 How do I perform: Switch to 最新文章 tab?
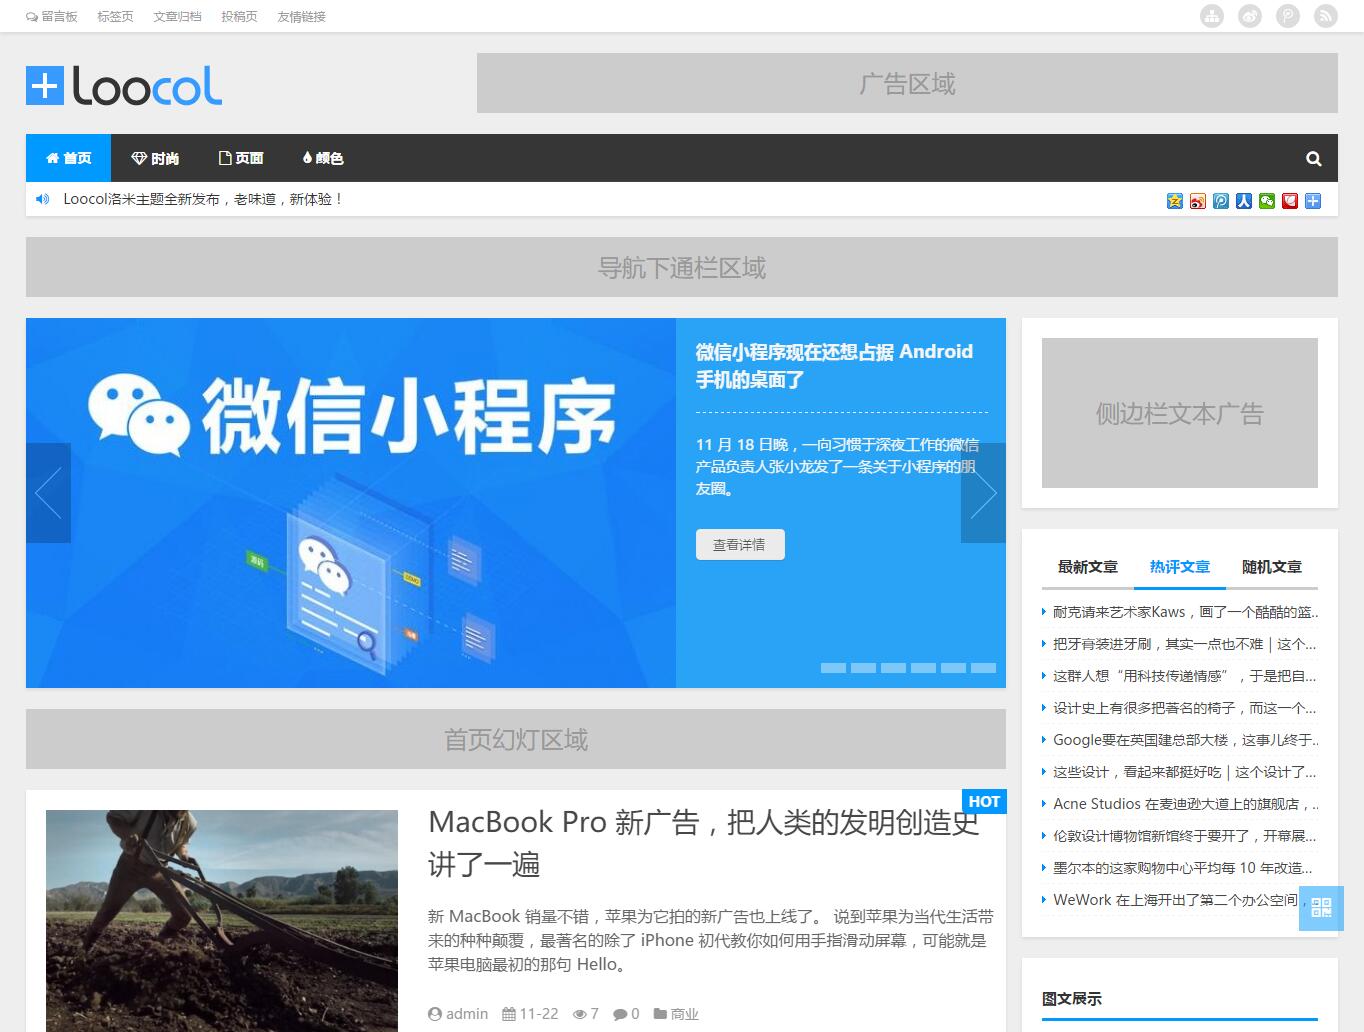1088,567
